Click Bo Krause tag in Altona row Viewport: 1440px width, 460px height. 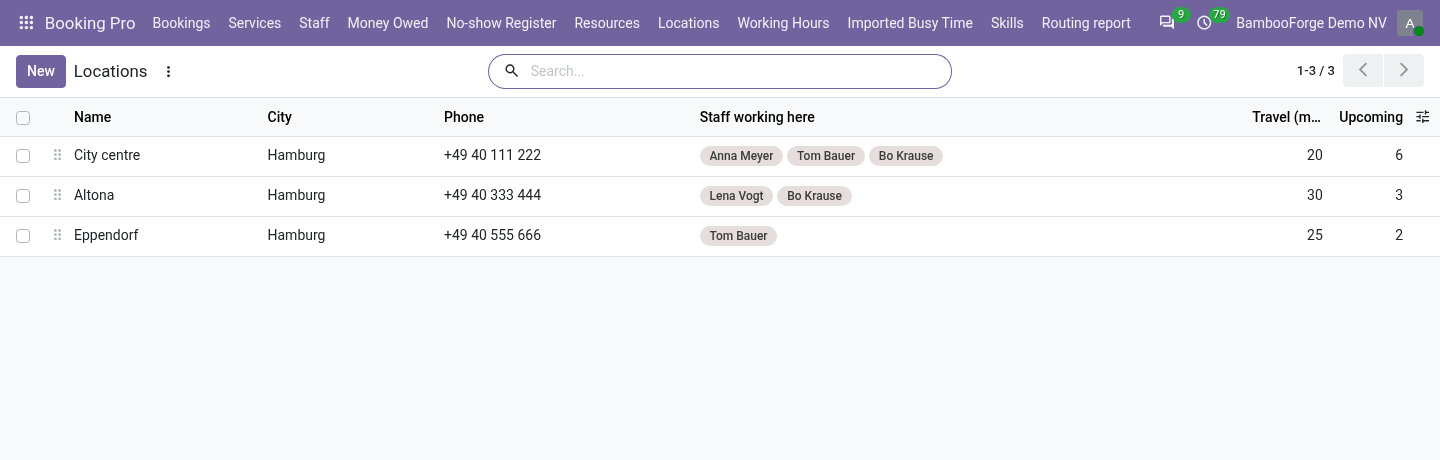[x=814, y=196]
